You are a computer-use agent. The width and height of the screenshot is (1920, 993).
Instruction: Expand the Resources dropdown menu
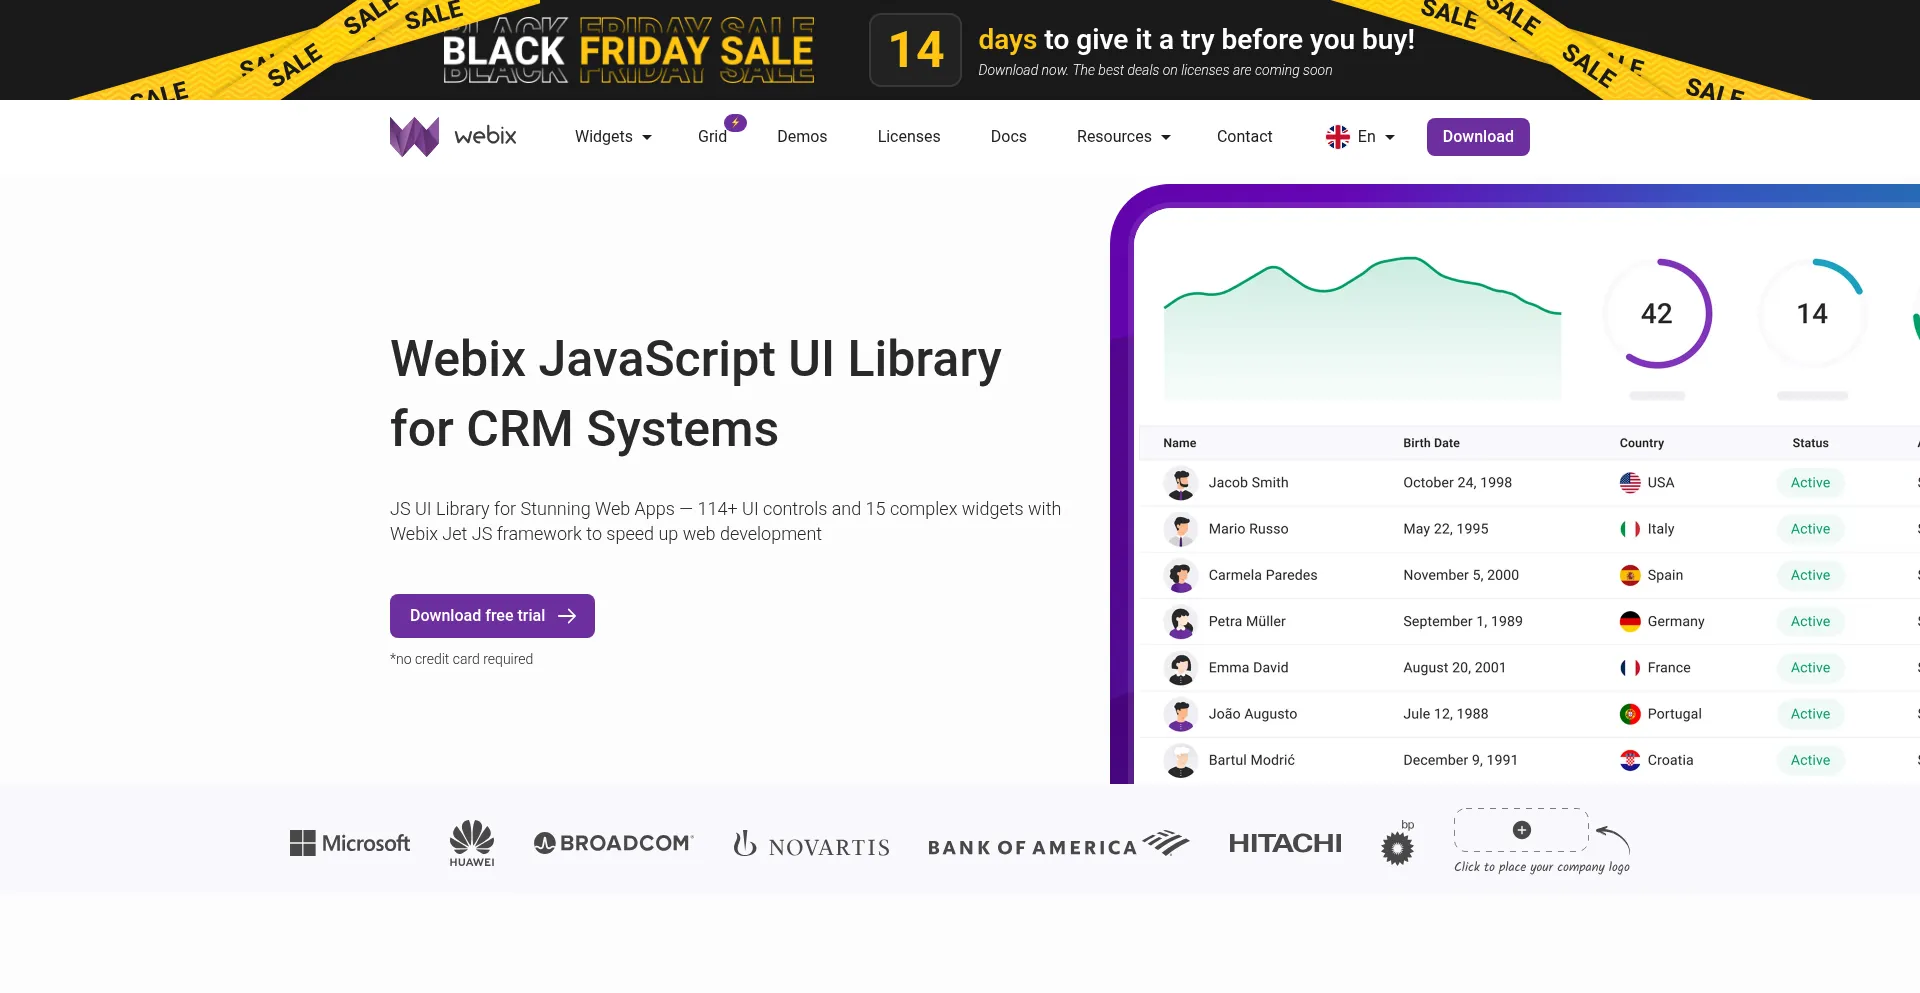tap(1122, 137)
